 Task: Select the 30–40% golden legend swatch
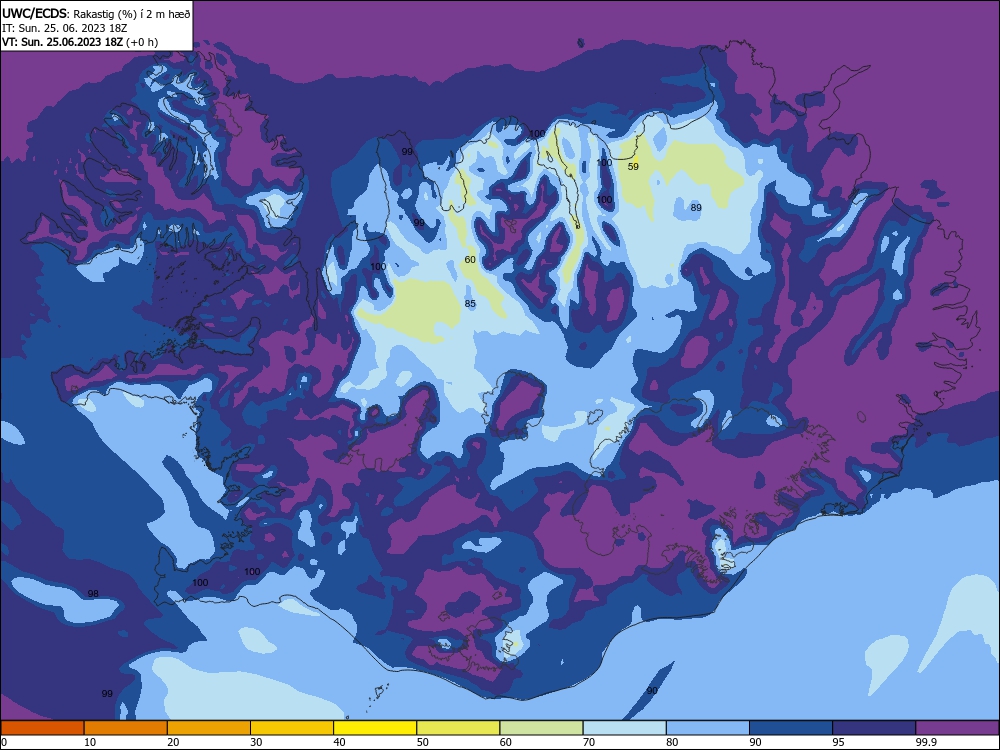tap(292, 728)
